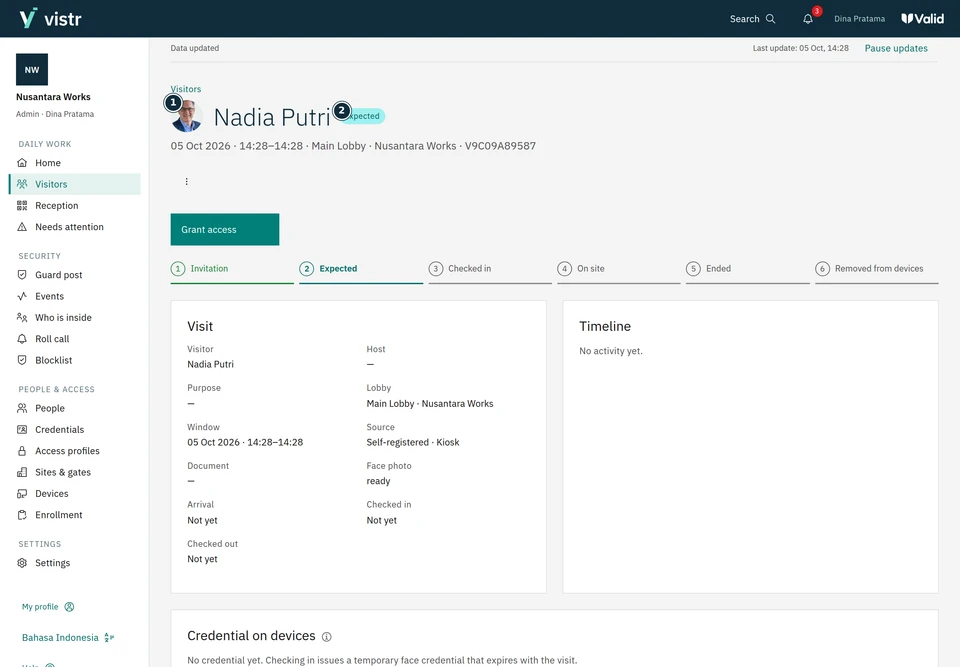Open Nadia Putri's face photo thumbnail
Viewport: 960px width, 667px height.
(x=187, y=116)
